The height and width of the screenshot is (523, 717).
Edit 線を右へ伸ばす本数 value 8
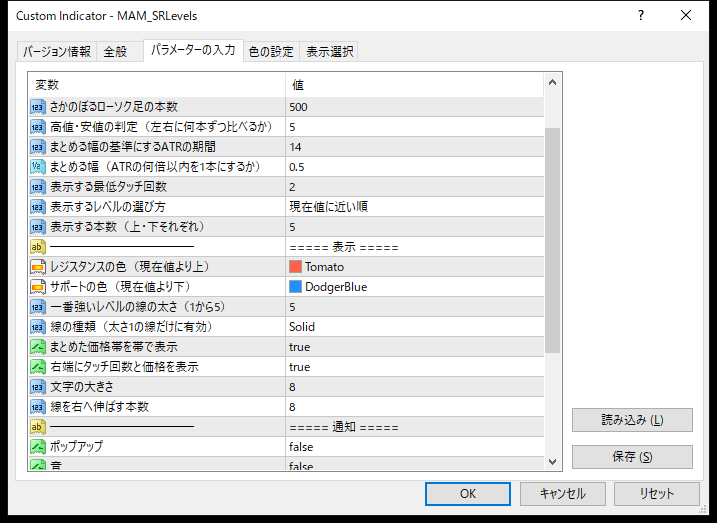coord(415,407)
